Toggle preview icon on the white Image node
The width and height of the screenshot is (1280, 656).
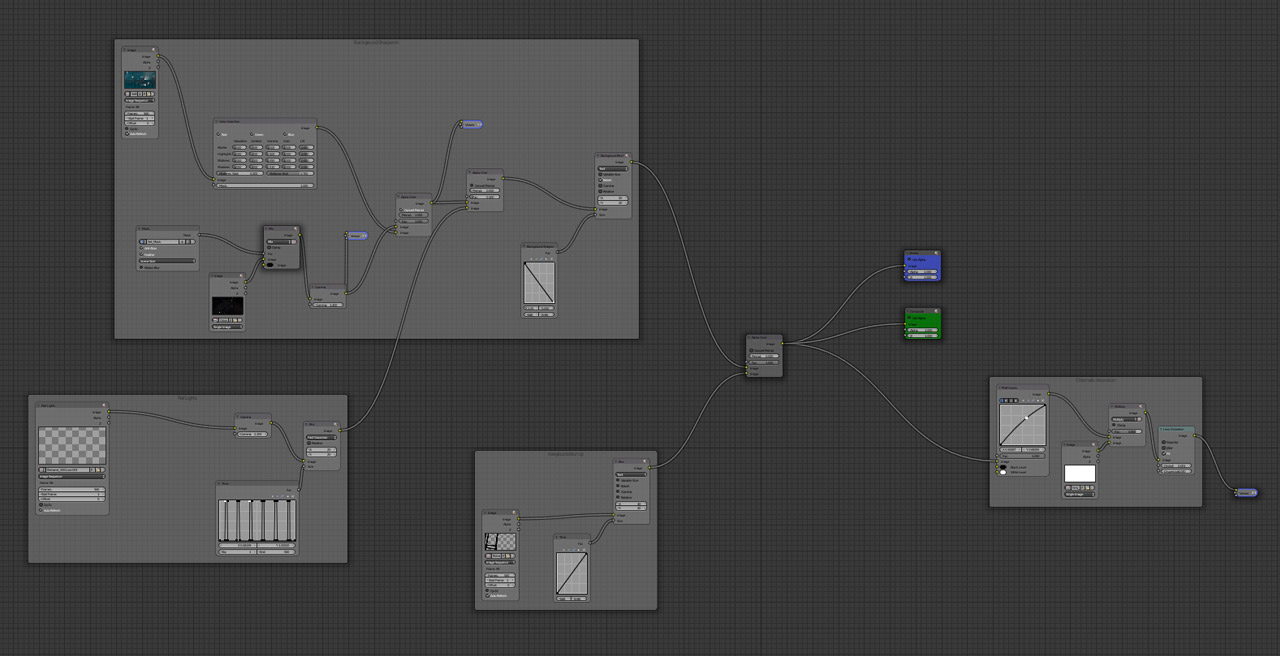point(1094,445)
